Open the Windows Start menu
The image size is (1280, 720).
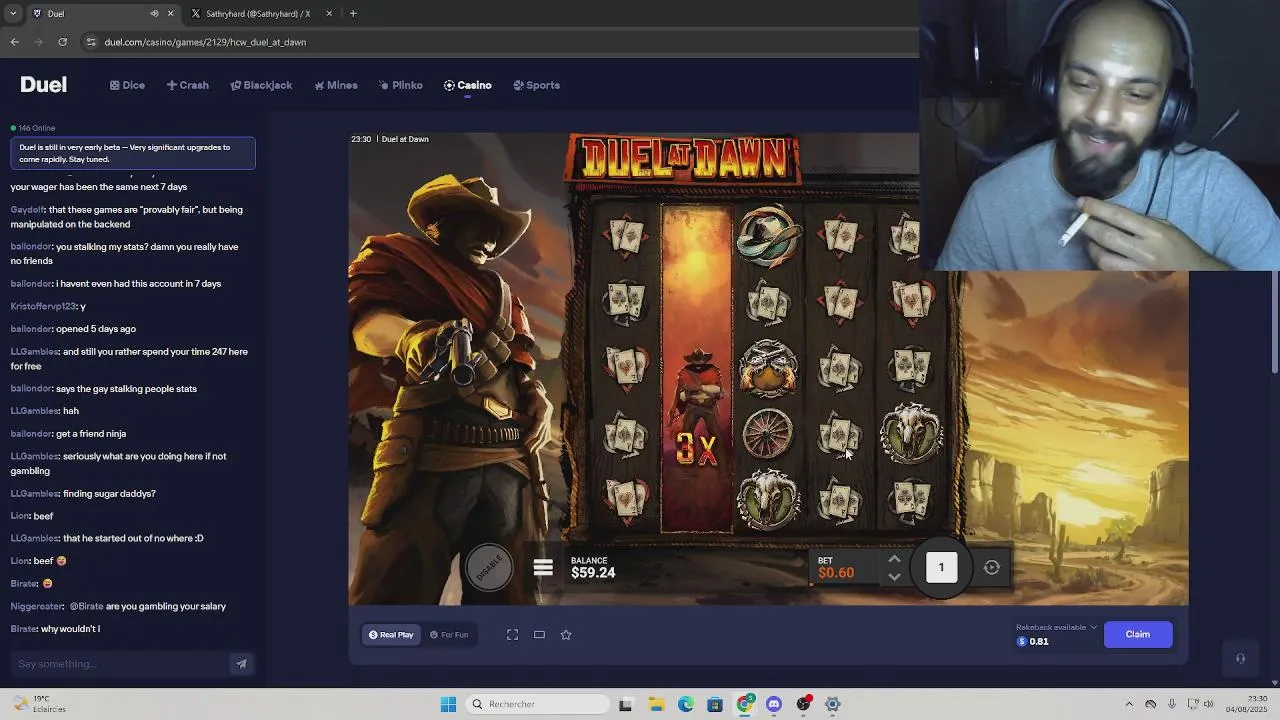tap(448, 704)
